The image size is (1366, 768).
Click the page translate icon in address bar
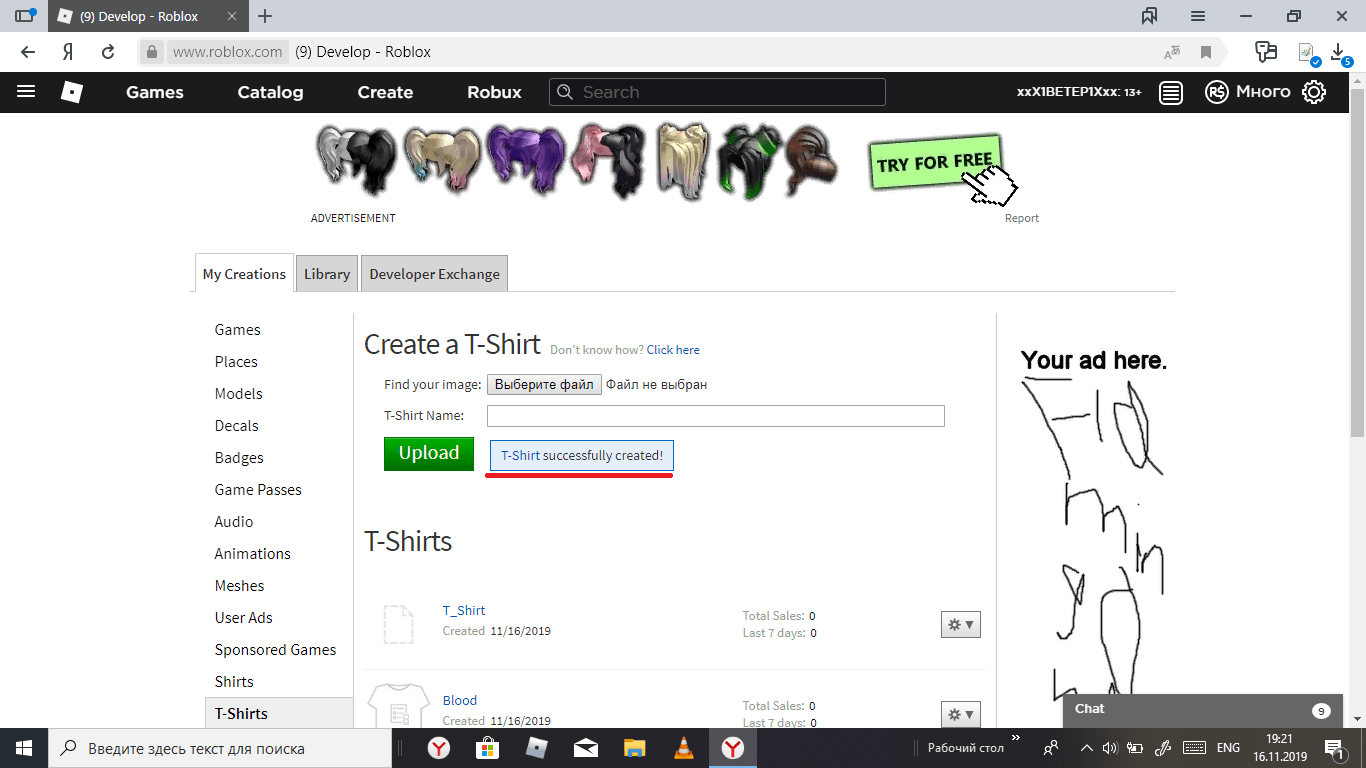click(1171, 52)
